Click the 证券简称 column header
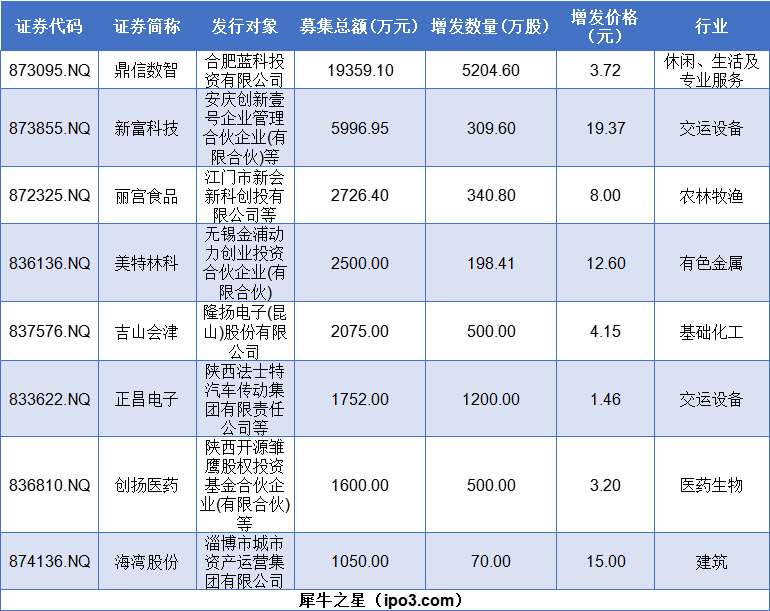The image size is (770, 611). point(147,27)
